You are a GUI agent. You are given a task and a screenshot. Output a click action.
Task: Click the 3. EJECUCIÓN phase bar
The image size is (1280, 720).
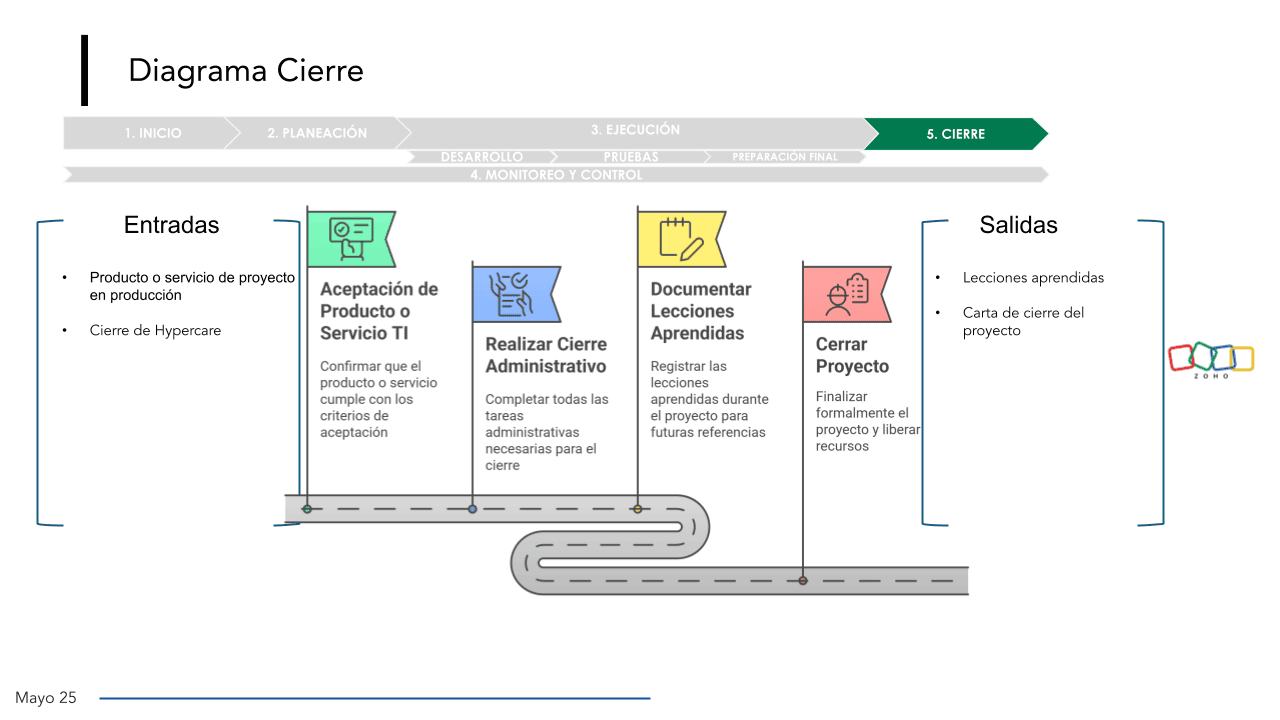click(x=635, y=130)
